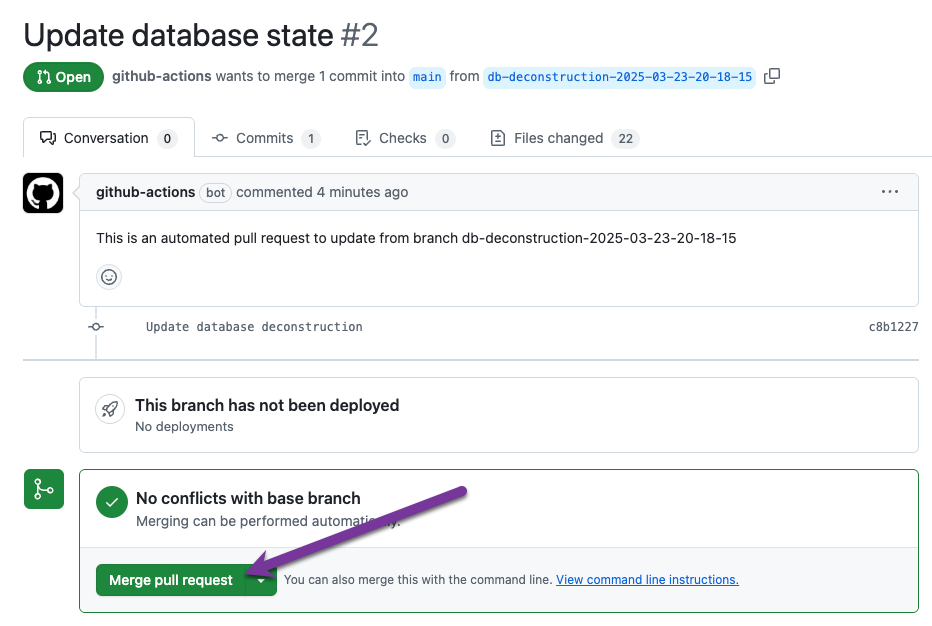The height and width of the screenshot is (626, 932).
Task: Open the main base branch link
Action: 427,77
